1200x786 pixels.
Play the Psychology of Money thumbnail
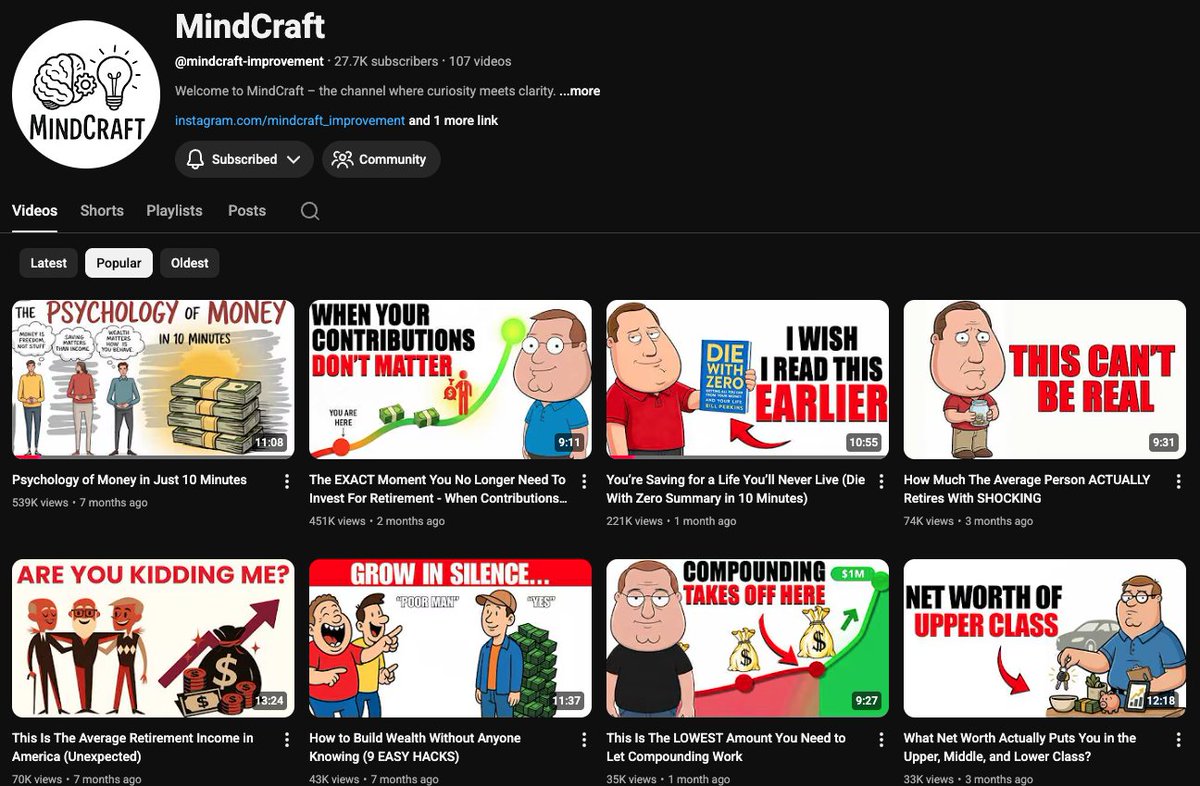(x=153, y=379)
